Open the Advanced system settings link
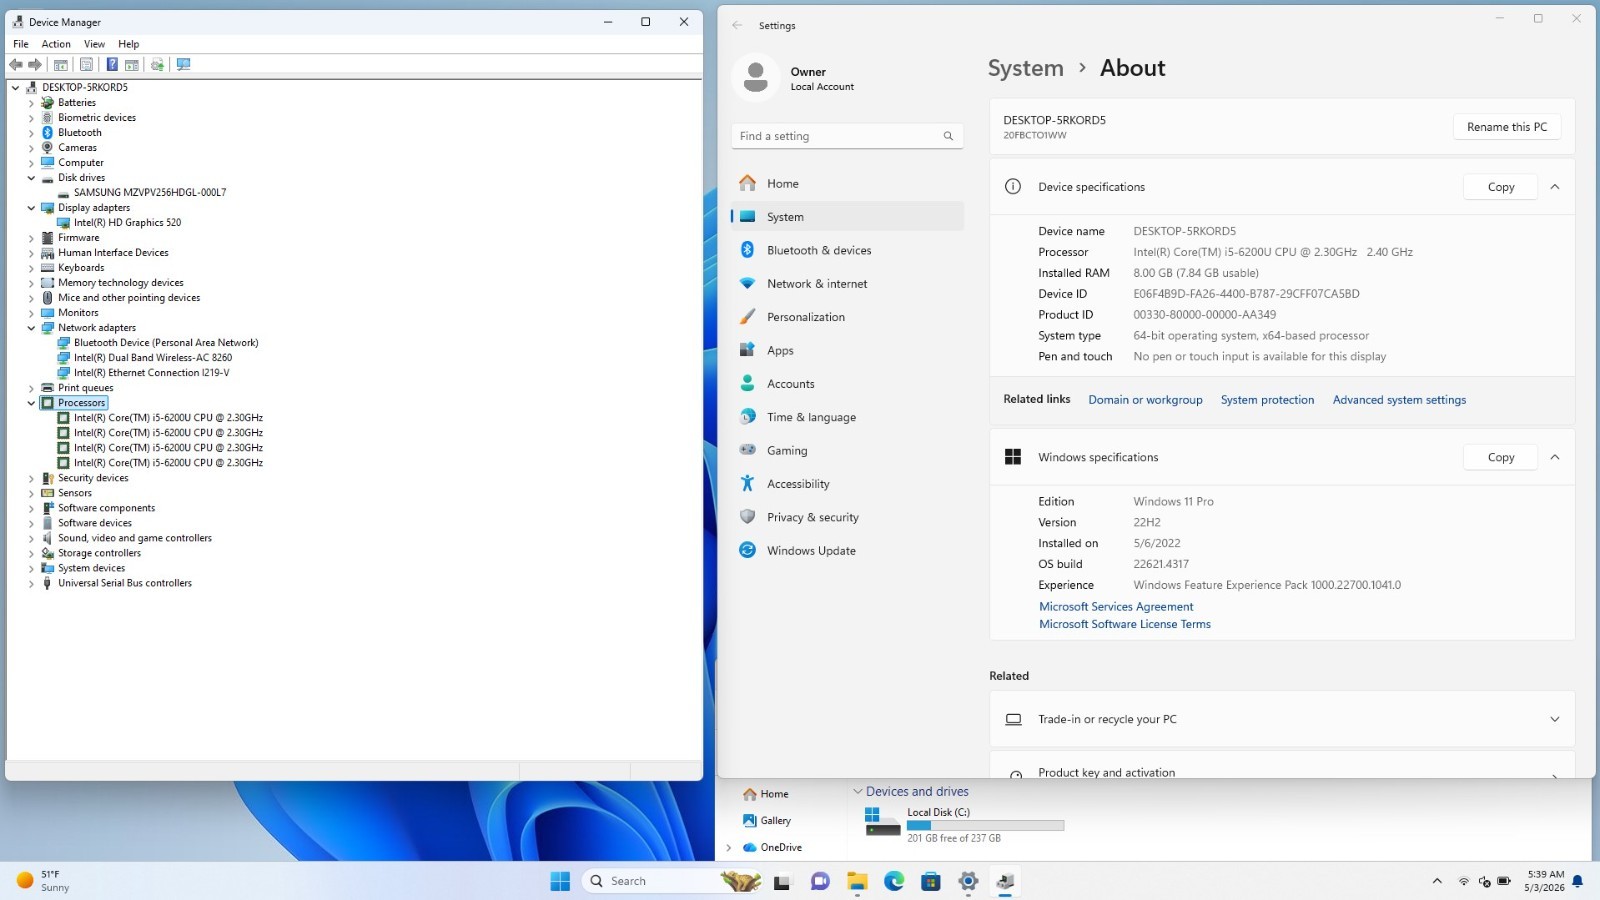The image size is (1600, 900). 1399,400
